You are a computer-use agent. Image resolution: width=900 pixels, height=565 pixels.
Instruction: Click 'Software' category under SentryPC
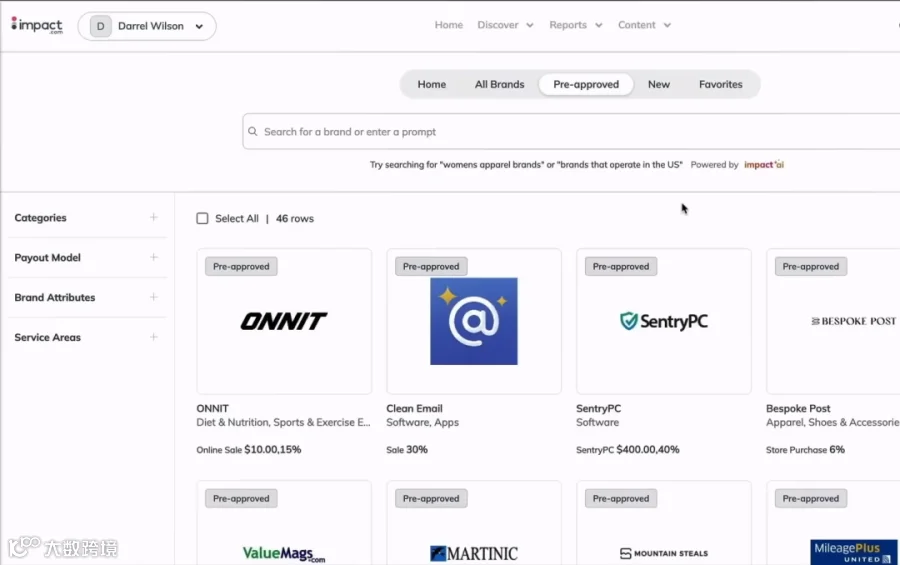(x=598, y=423)
